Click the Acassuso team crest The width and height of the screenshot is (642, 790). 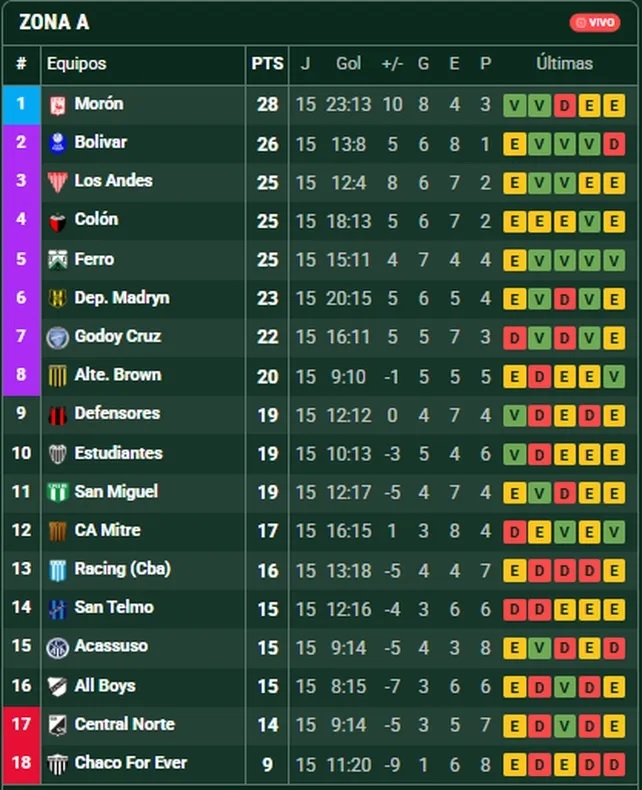coord(57,648)
